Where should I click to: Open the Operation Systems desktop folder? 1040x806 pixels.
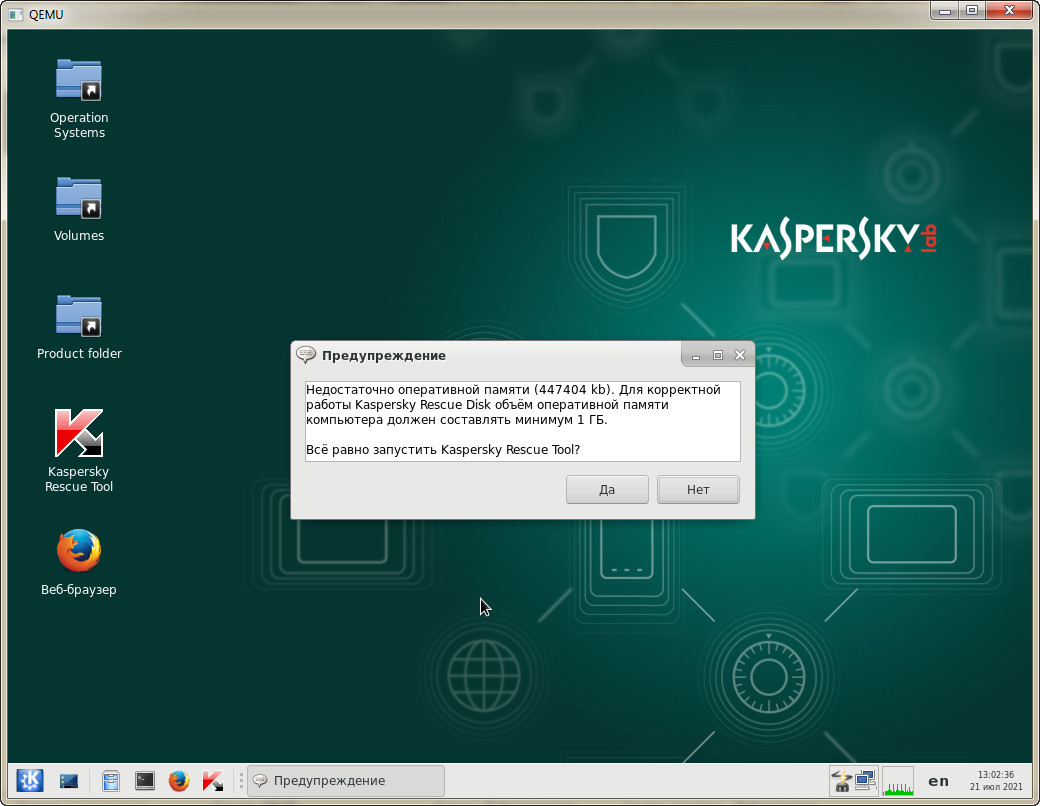coord(79,99)
